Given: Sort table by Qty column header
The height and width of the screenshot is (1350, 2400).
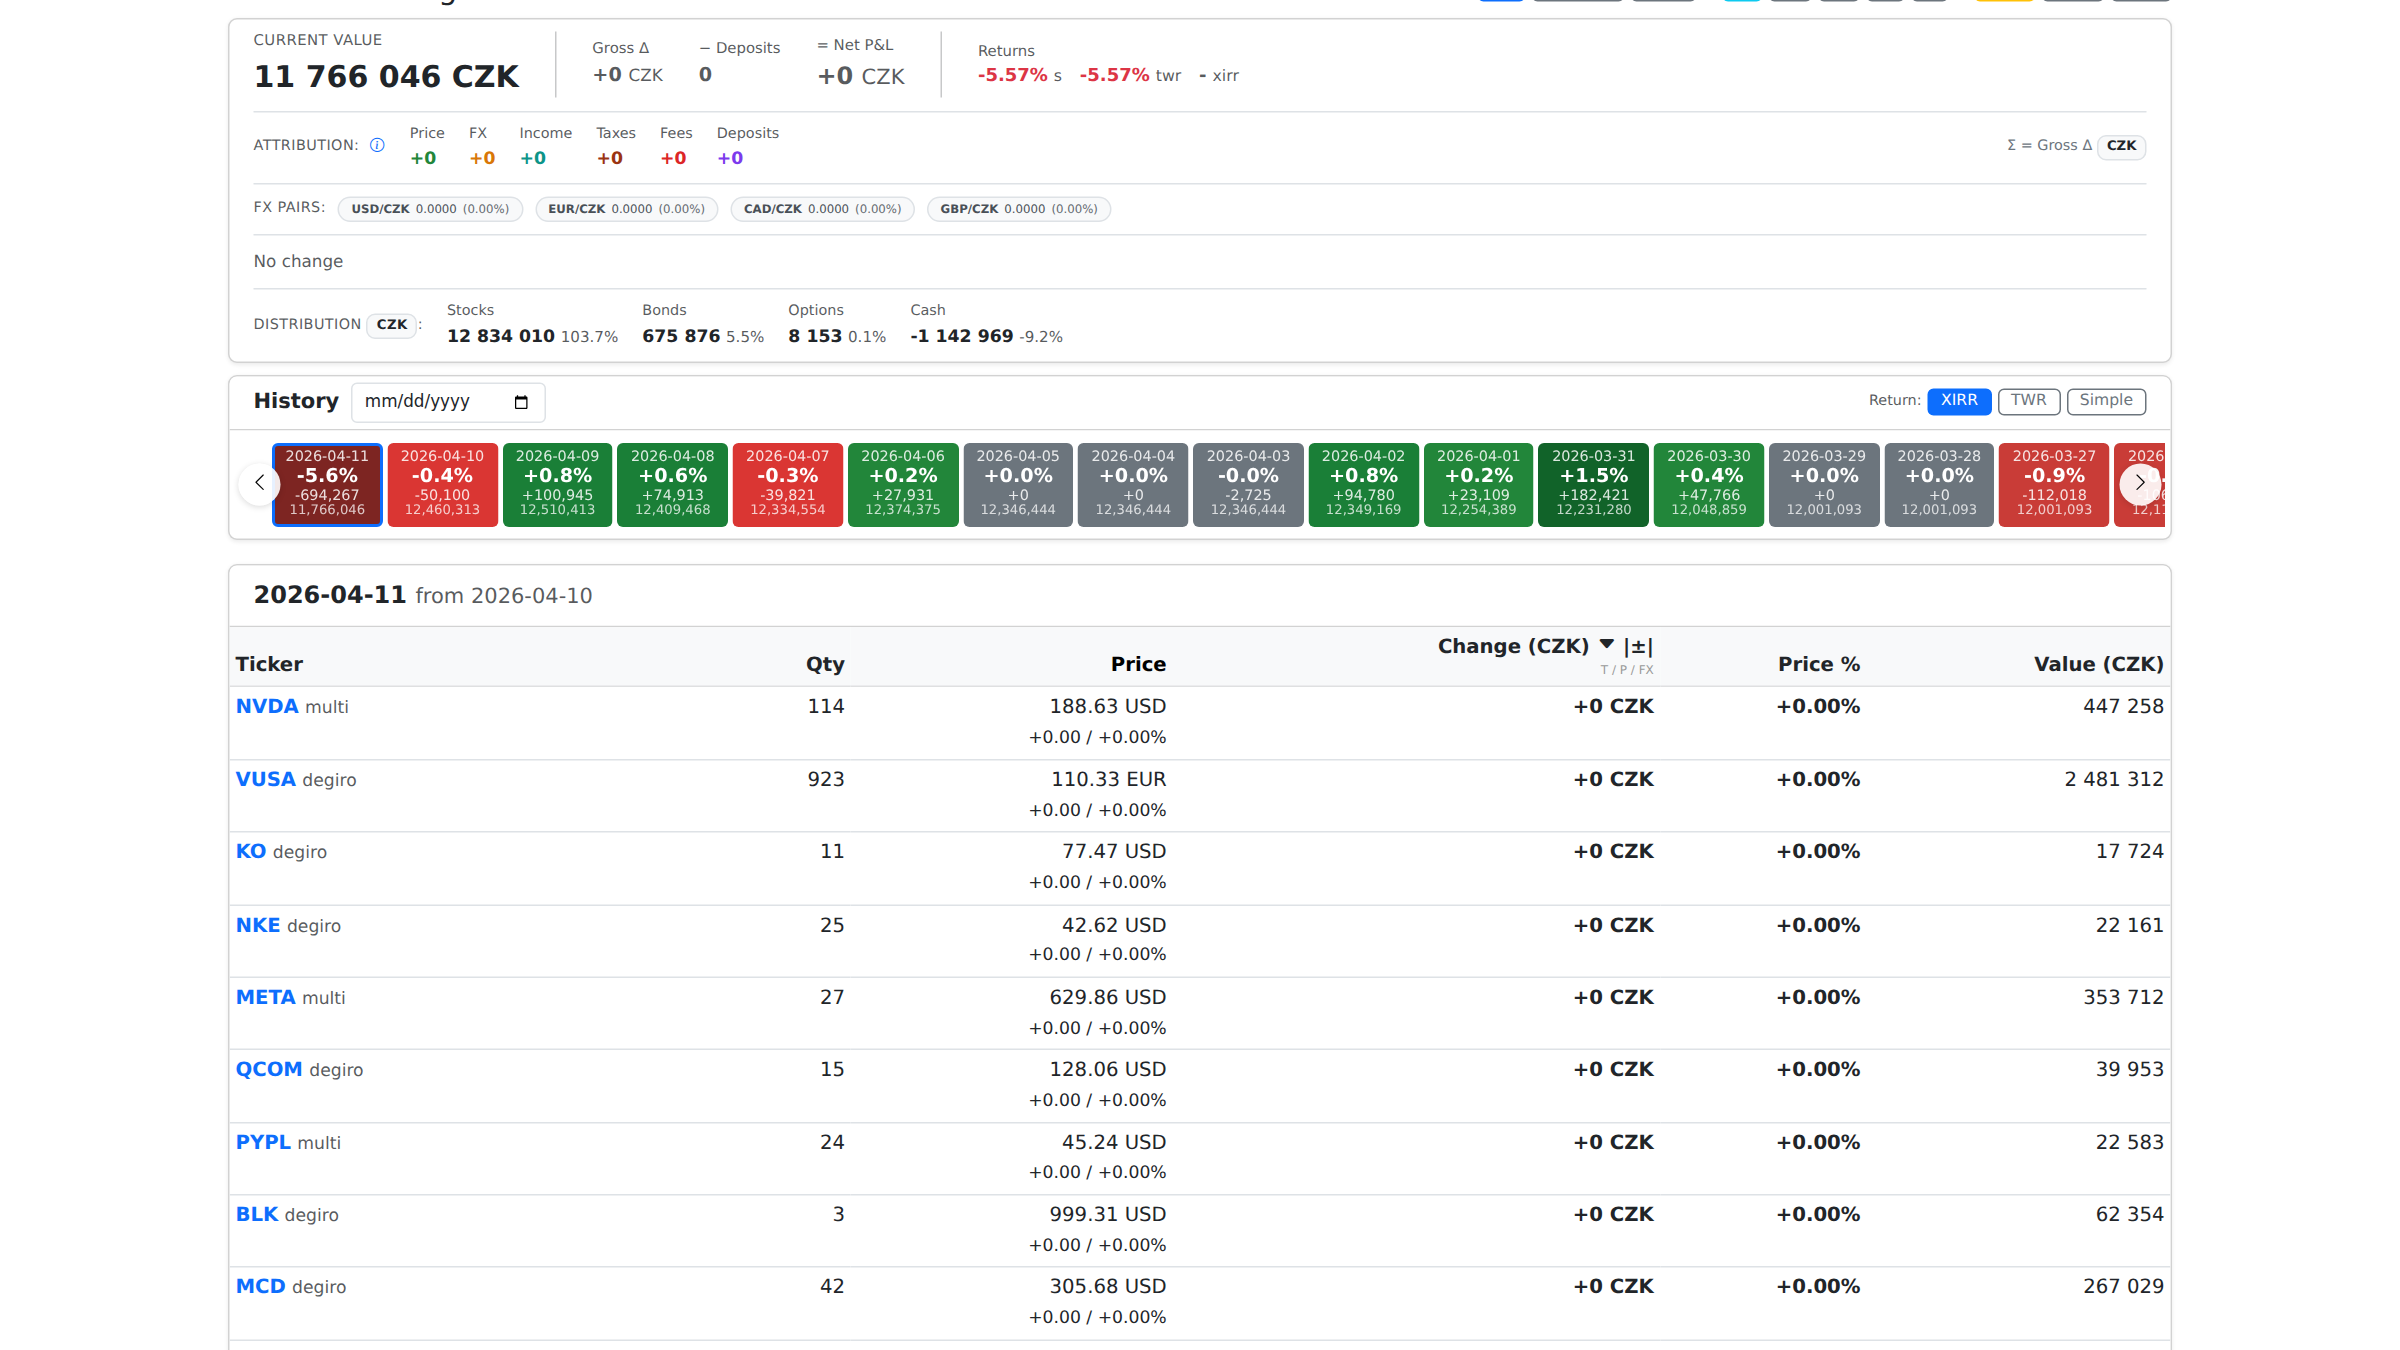Looking at the screenshot, I should tap(825, 665).
